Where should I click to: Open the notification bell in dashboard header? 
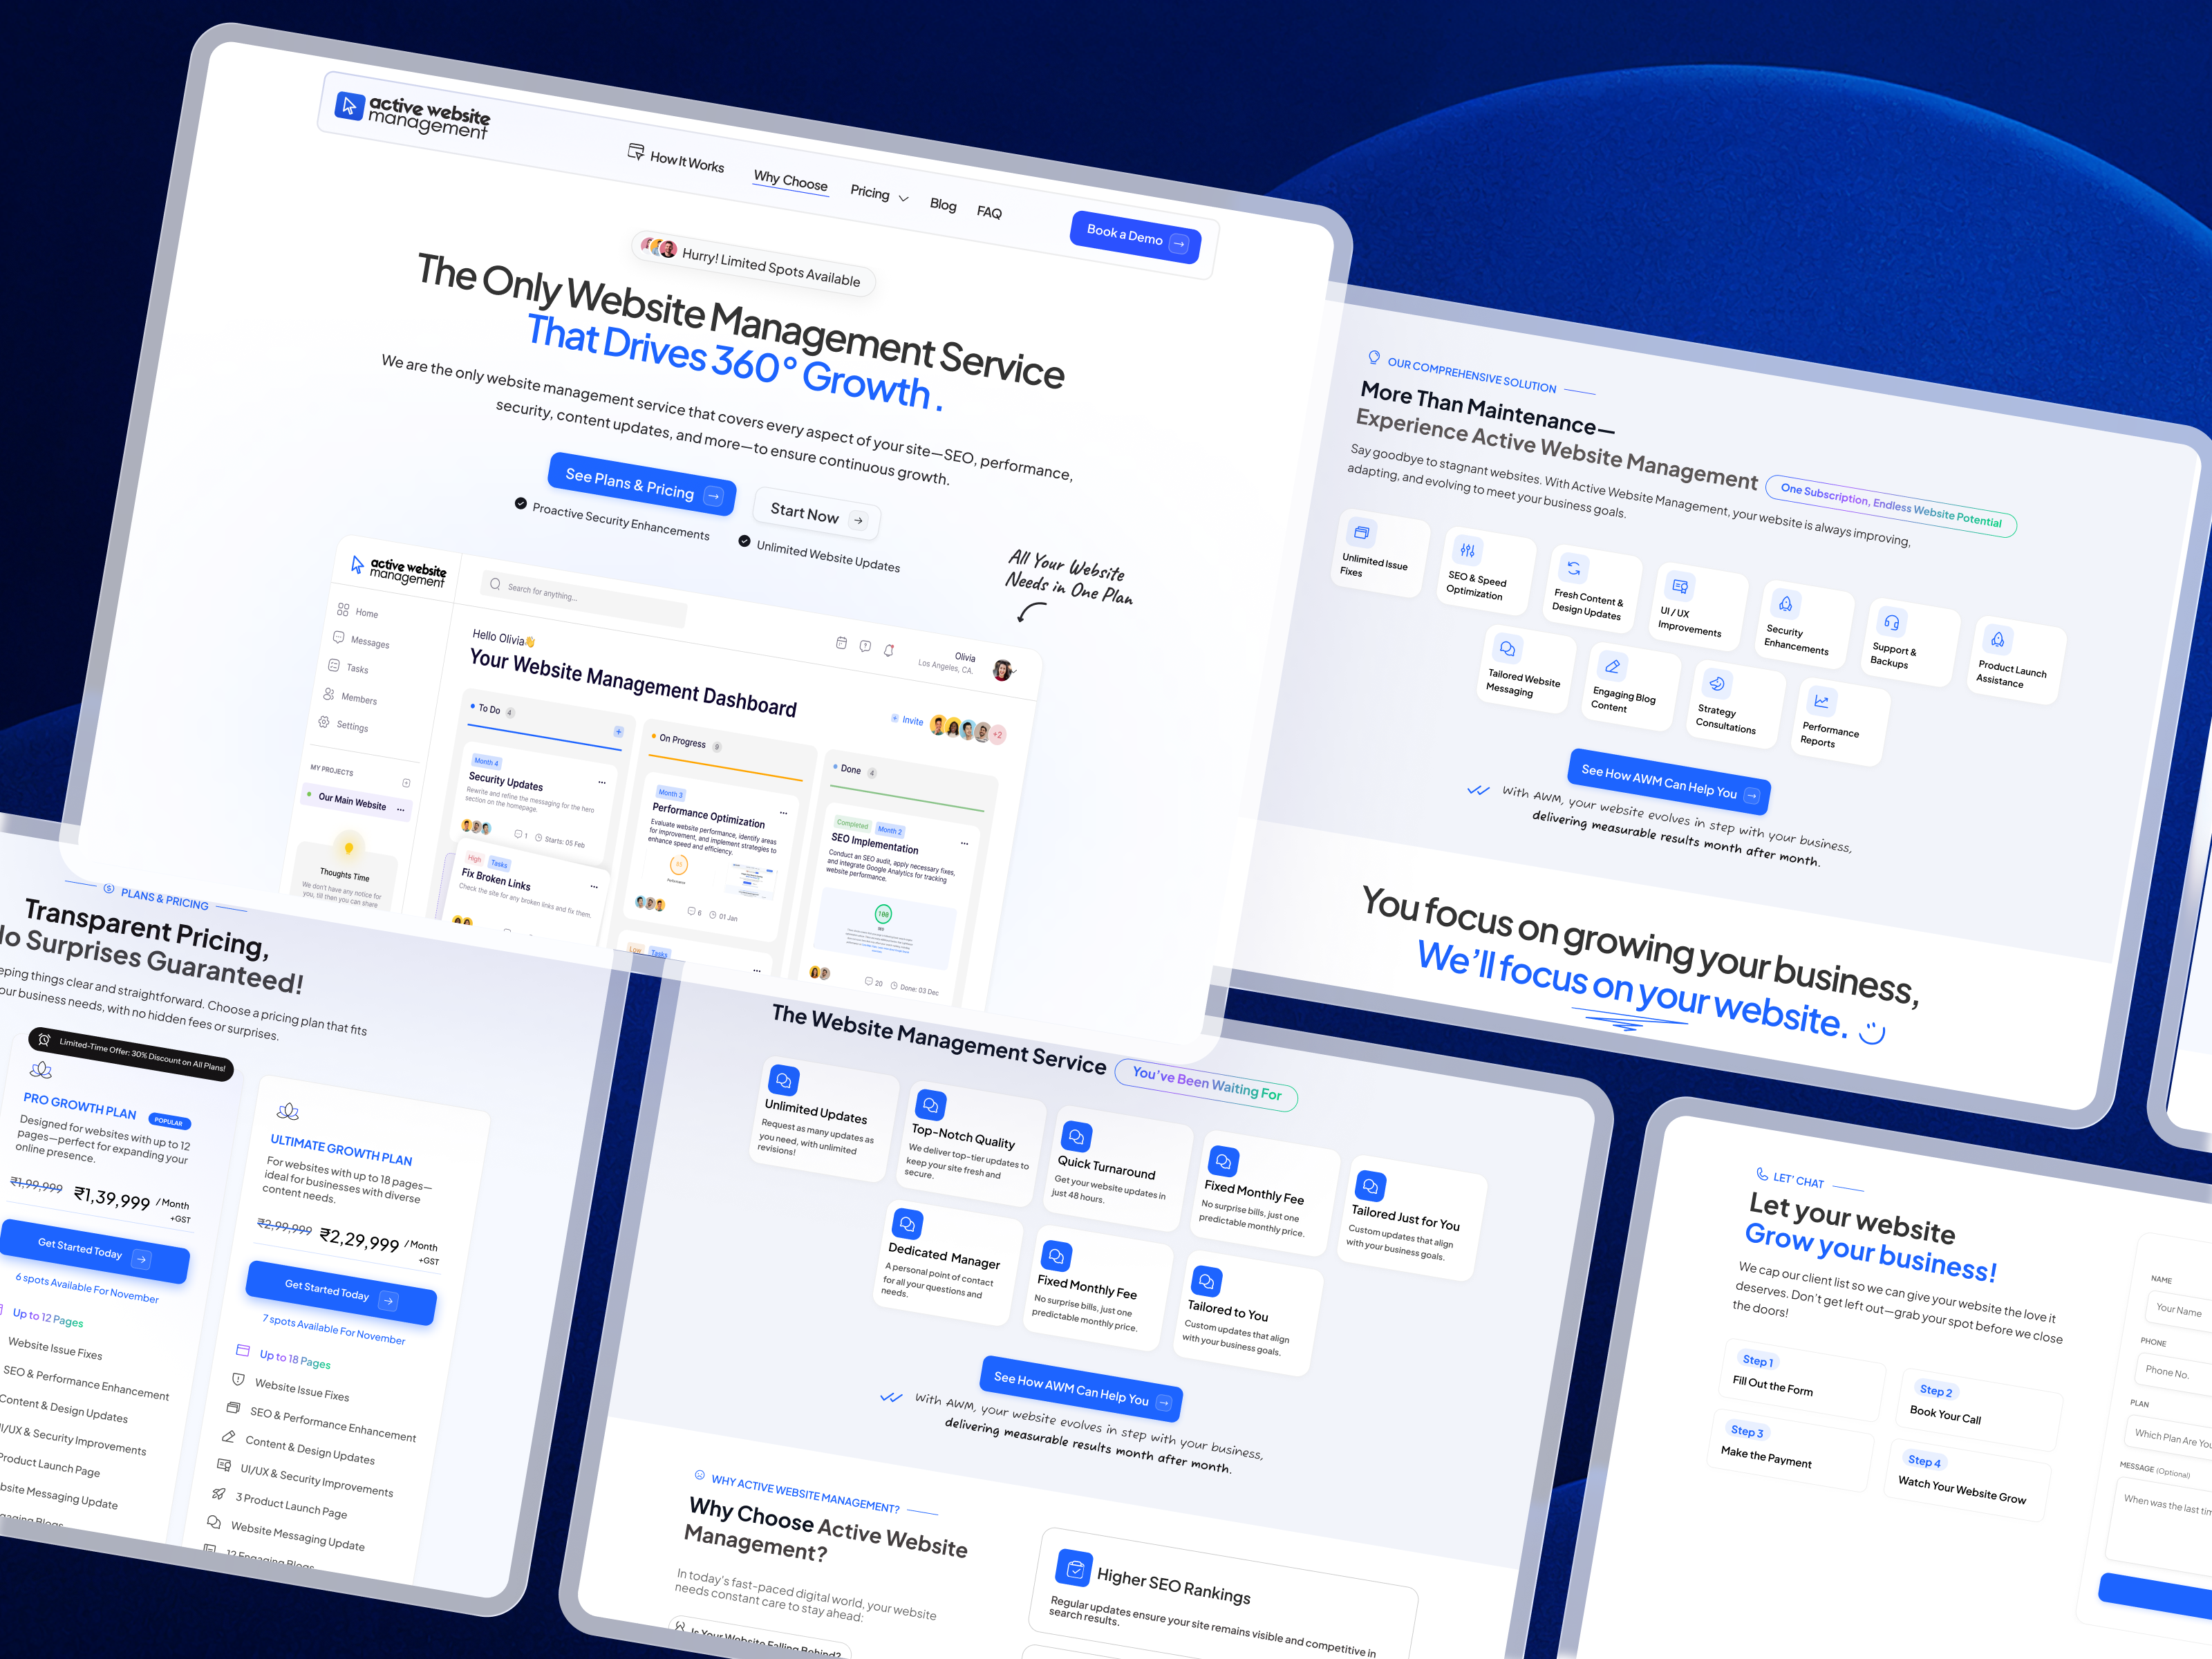pyautogui.click(x=889, y=650)
